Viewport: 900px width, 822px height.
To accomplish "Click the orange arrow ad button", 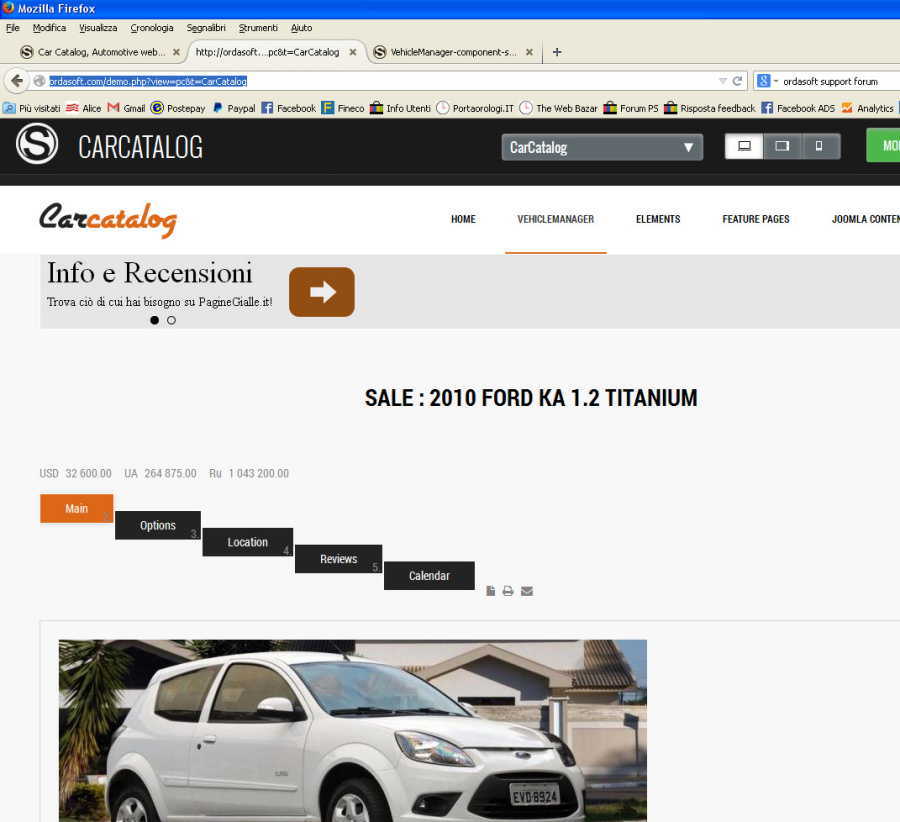I will [321, 292].
